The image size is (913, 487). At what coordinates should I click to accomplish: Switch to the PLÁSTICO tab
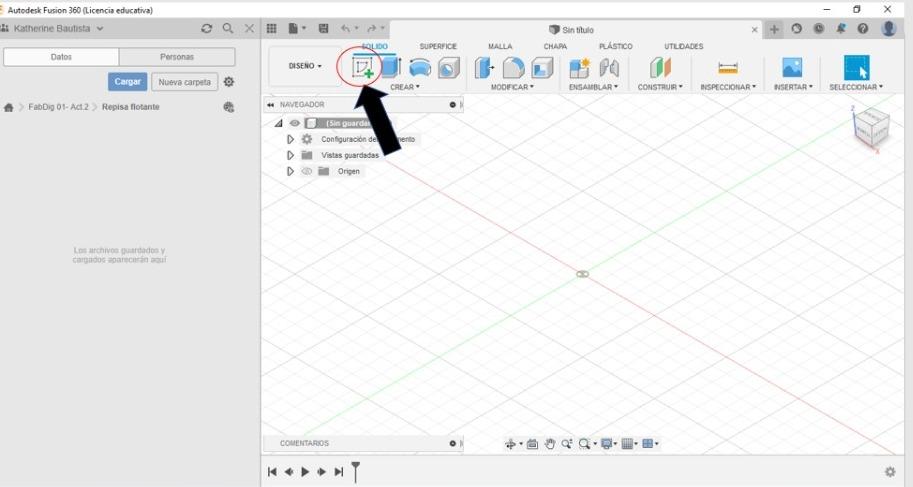click(615, 46)
